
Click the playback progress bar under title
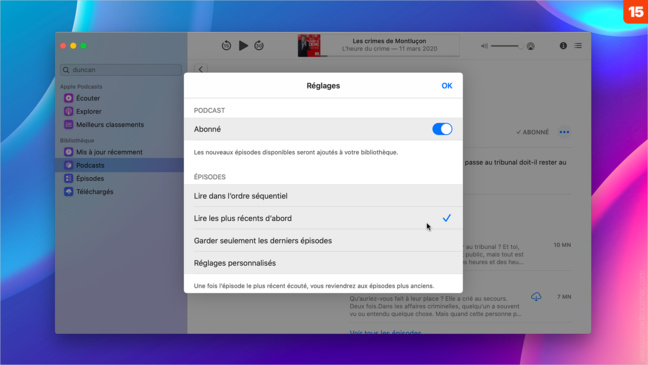[x=390, y=55]
